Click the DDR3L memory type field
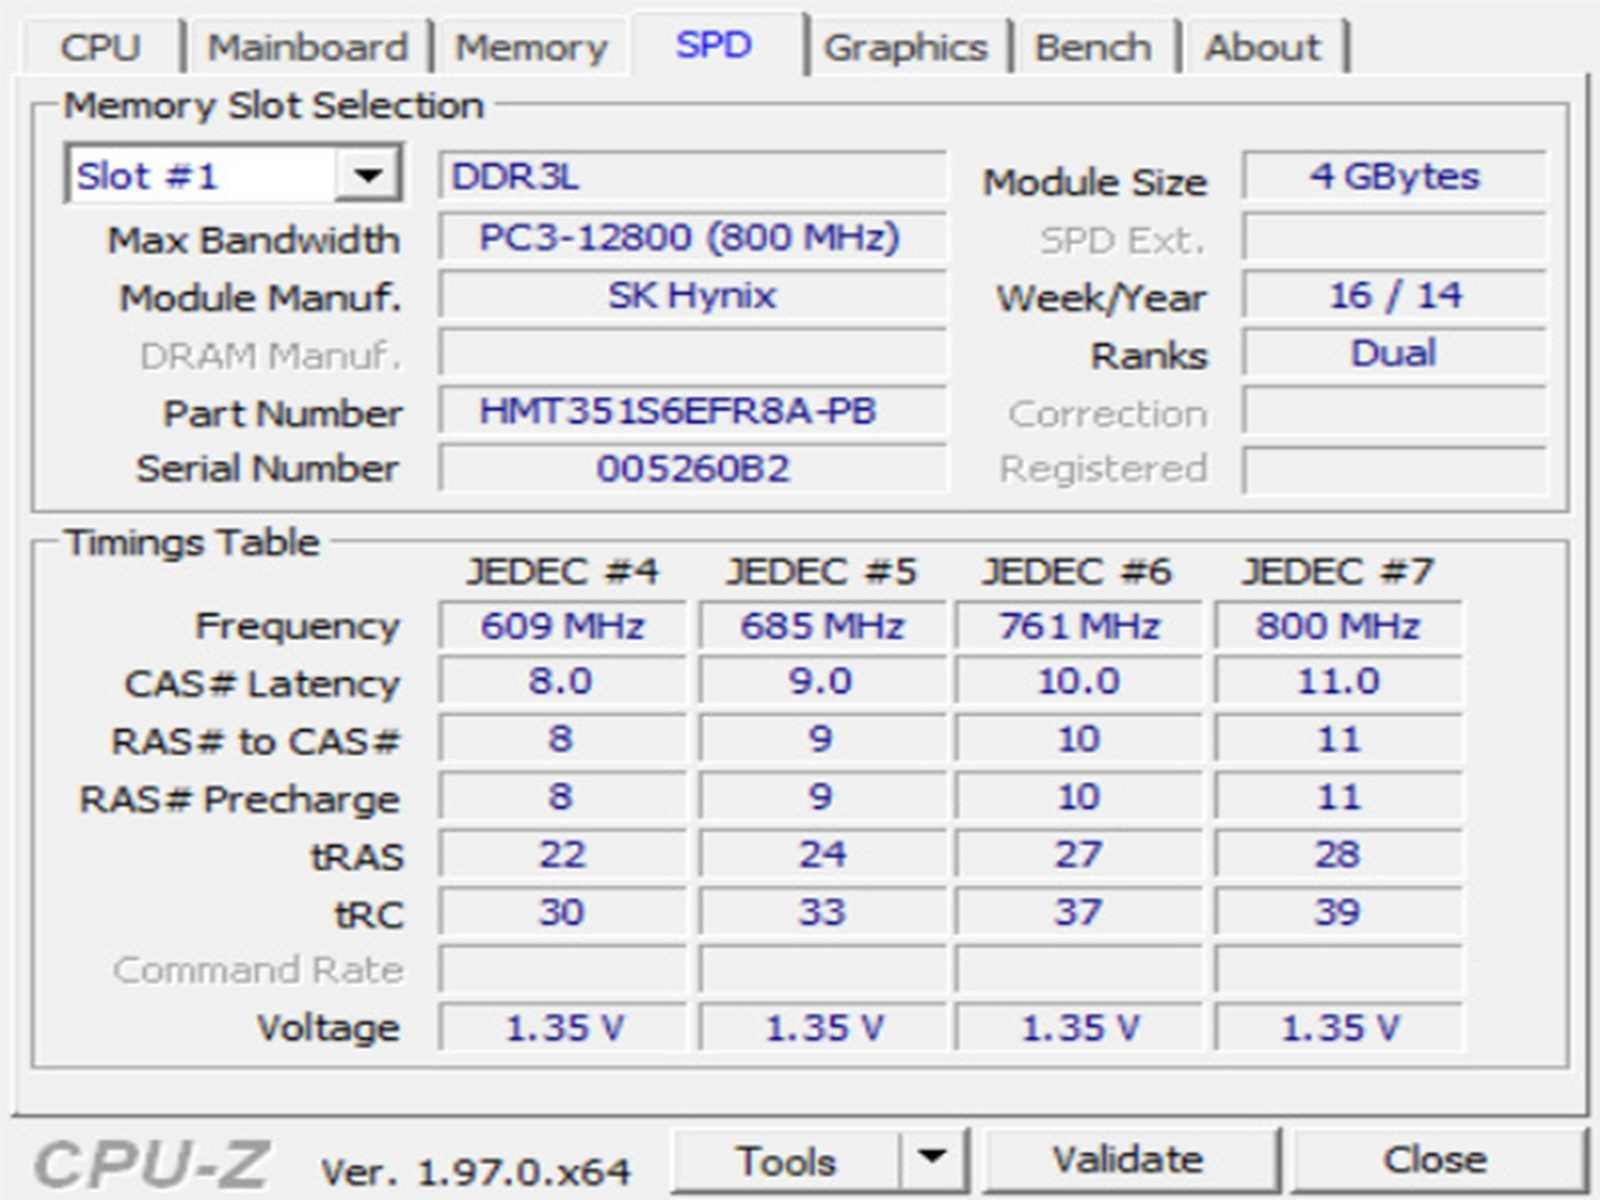The height and width of the screenshot is (1200, 1600). coord(692,177)
